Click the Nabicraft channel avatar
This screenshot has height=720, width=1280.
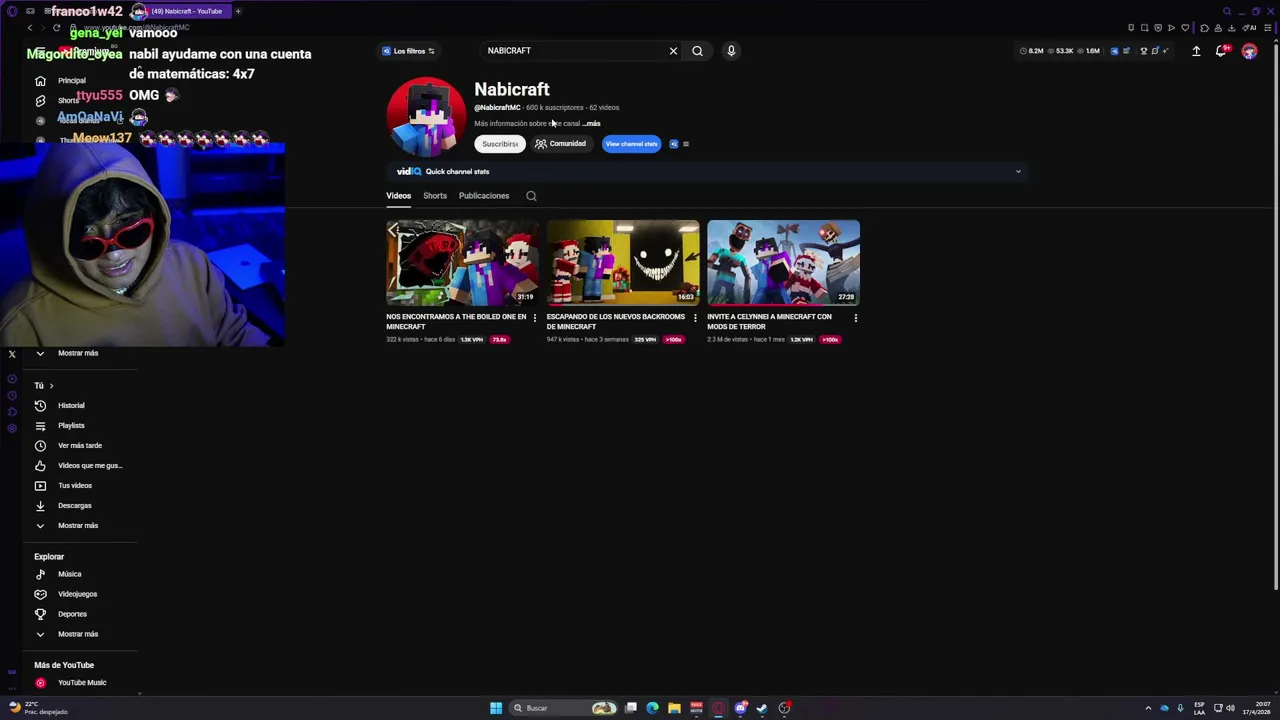[x=426, y=118]
